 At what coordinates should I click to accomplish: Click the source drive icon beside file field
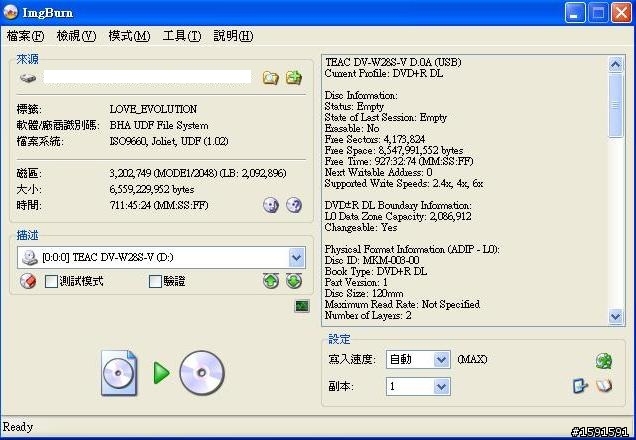tap(28, 77)
